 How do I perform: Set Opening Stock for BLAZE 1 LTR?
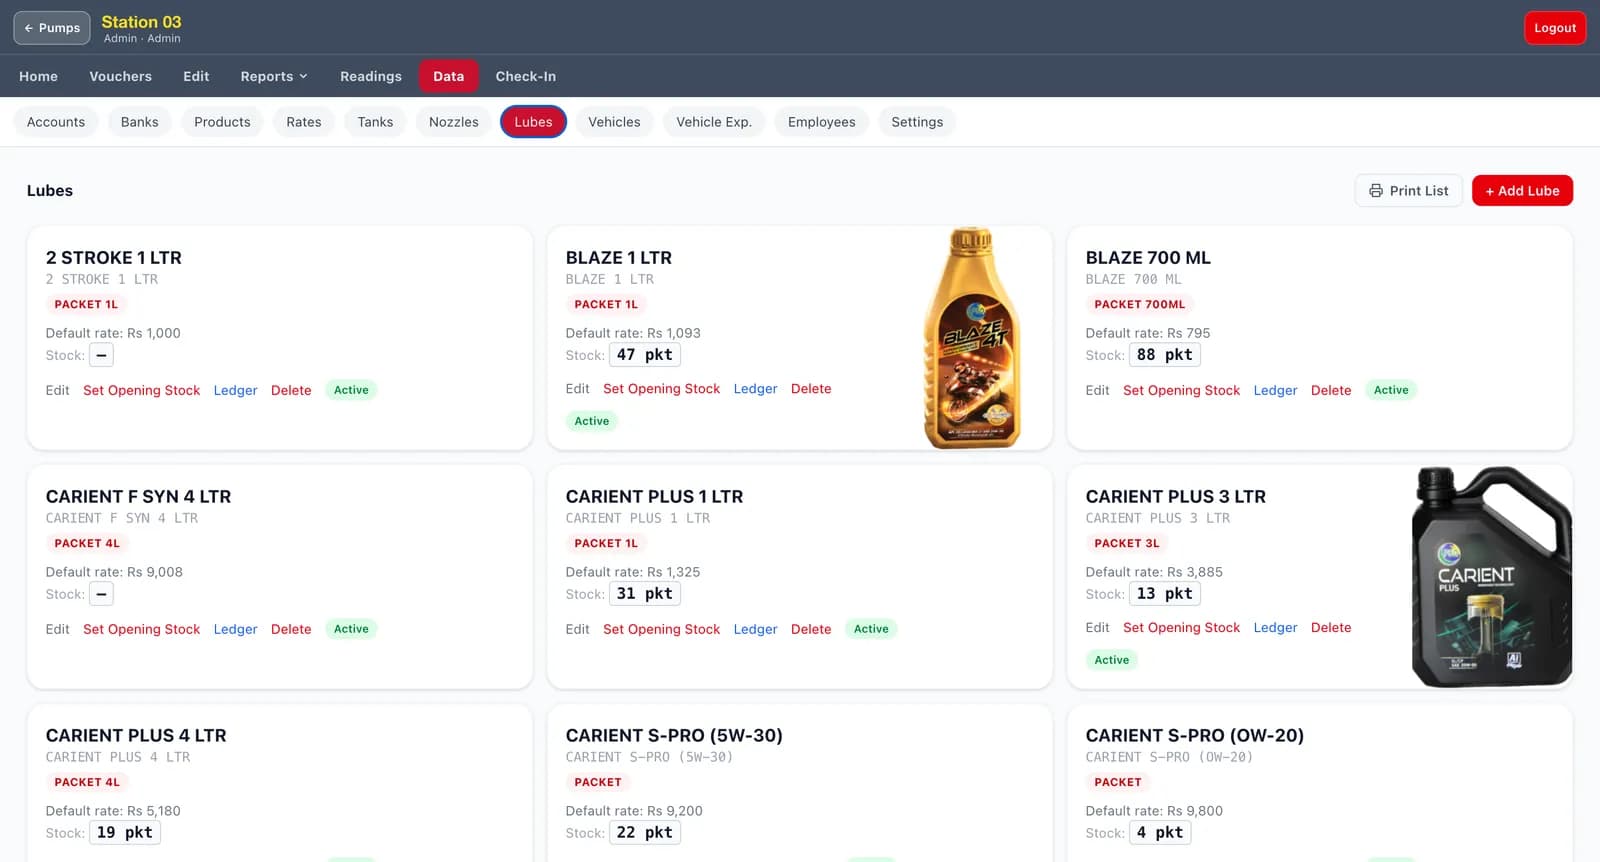tap(661, 389)
